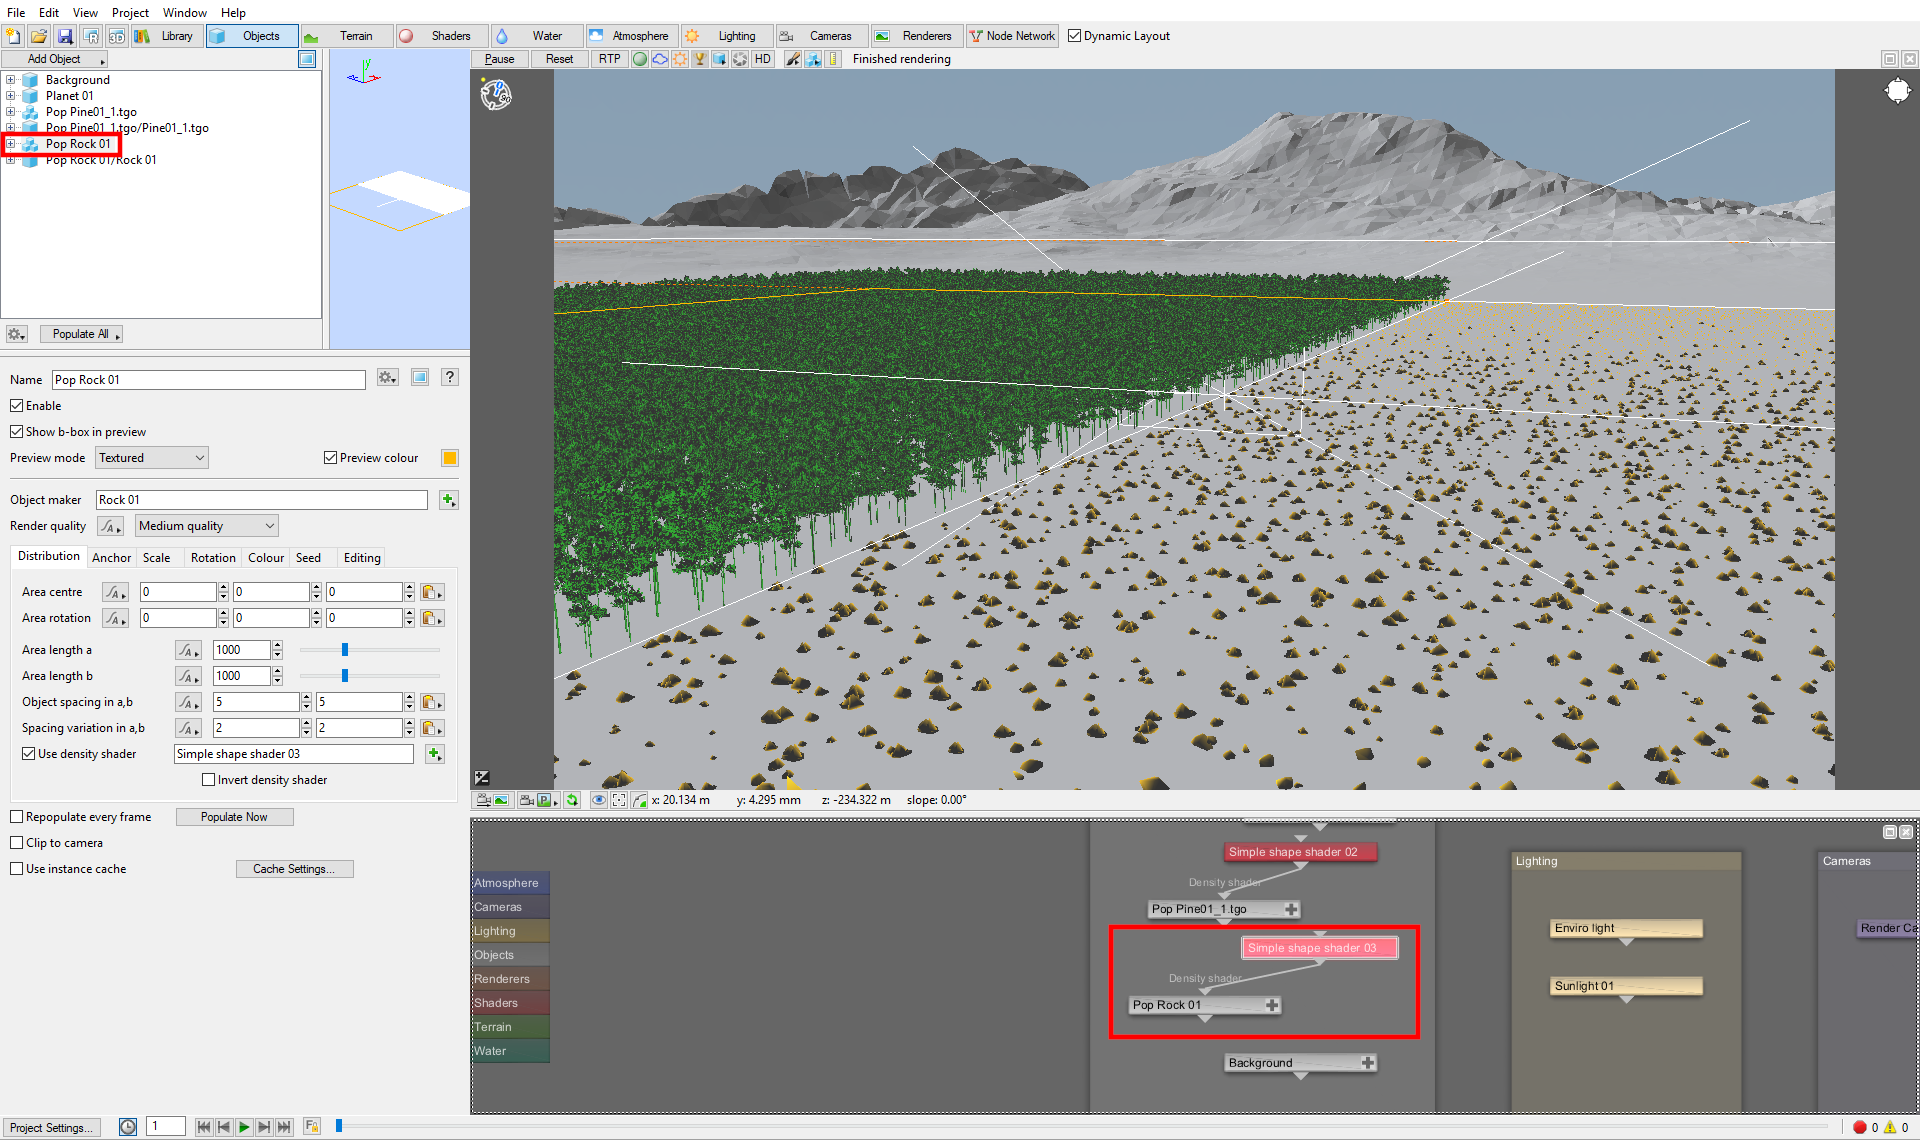The image size is (1920, 1140).
Task: Click the Populate Now button
Action: (234, 817)
